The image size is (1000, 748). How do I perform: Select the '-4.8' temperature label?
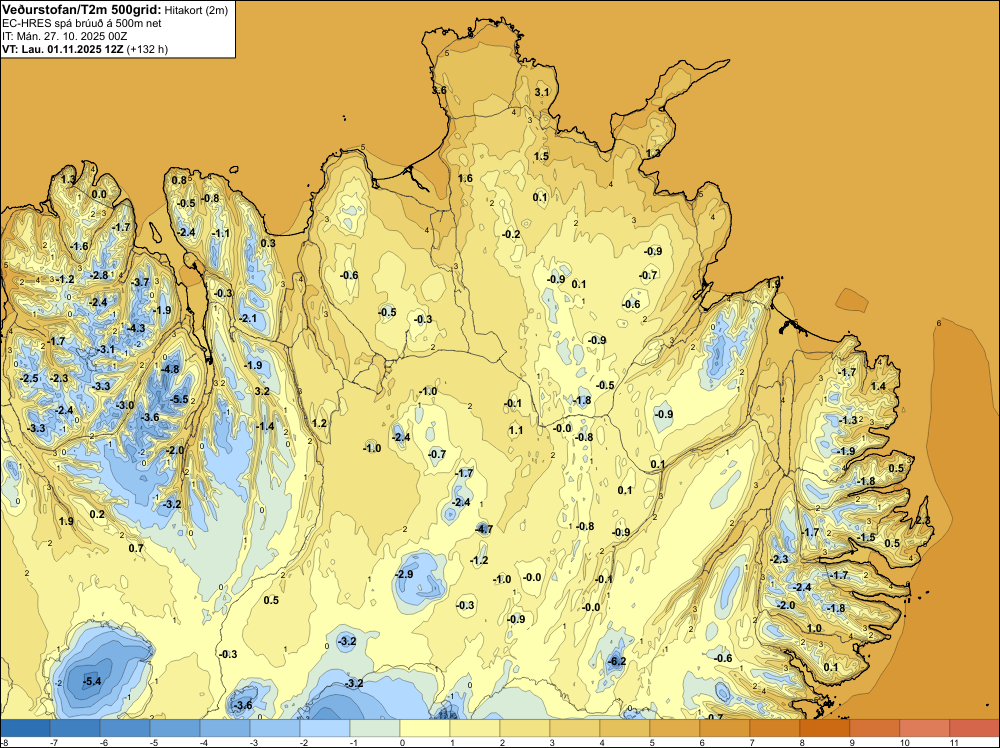[x=170, y=369]
